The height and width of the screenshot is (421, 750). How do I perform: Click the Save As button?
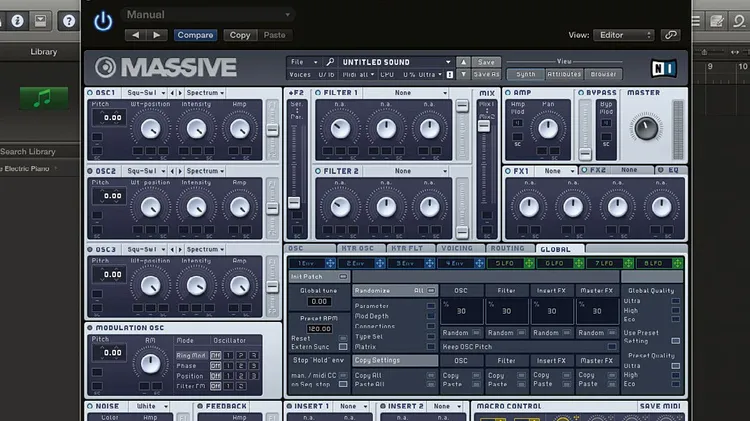486,75
